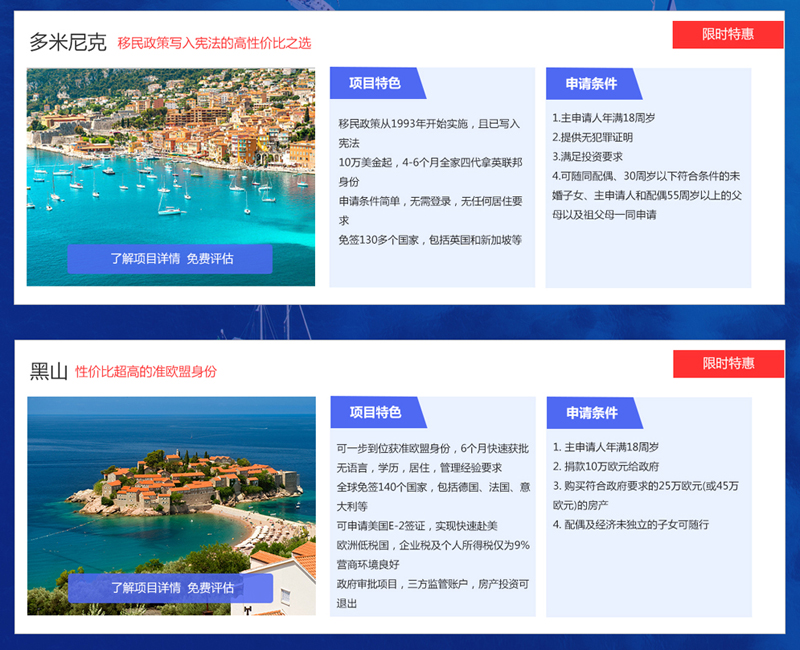Open the 多米尼克 coastal town photo

click(171, 177)
